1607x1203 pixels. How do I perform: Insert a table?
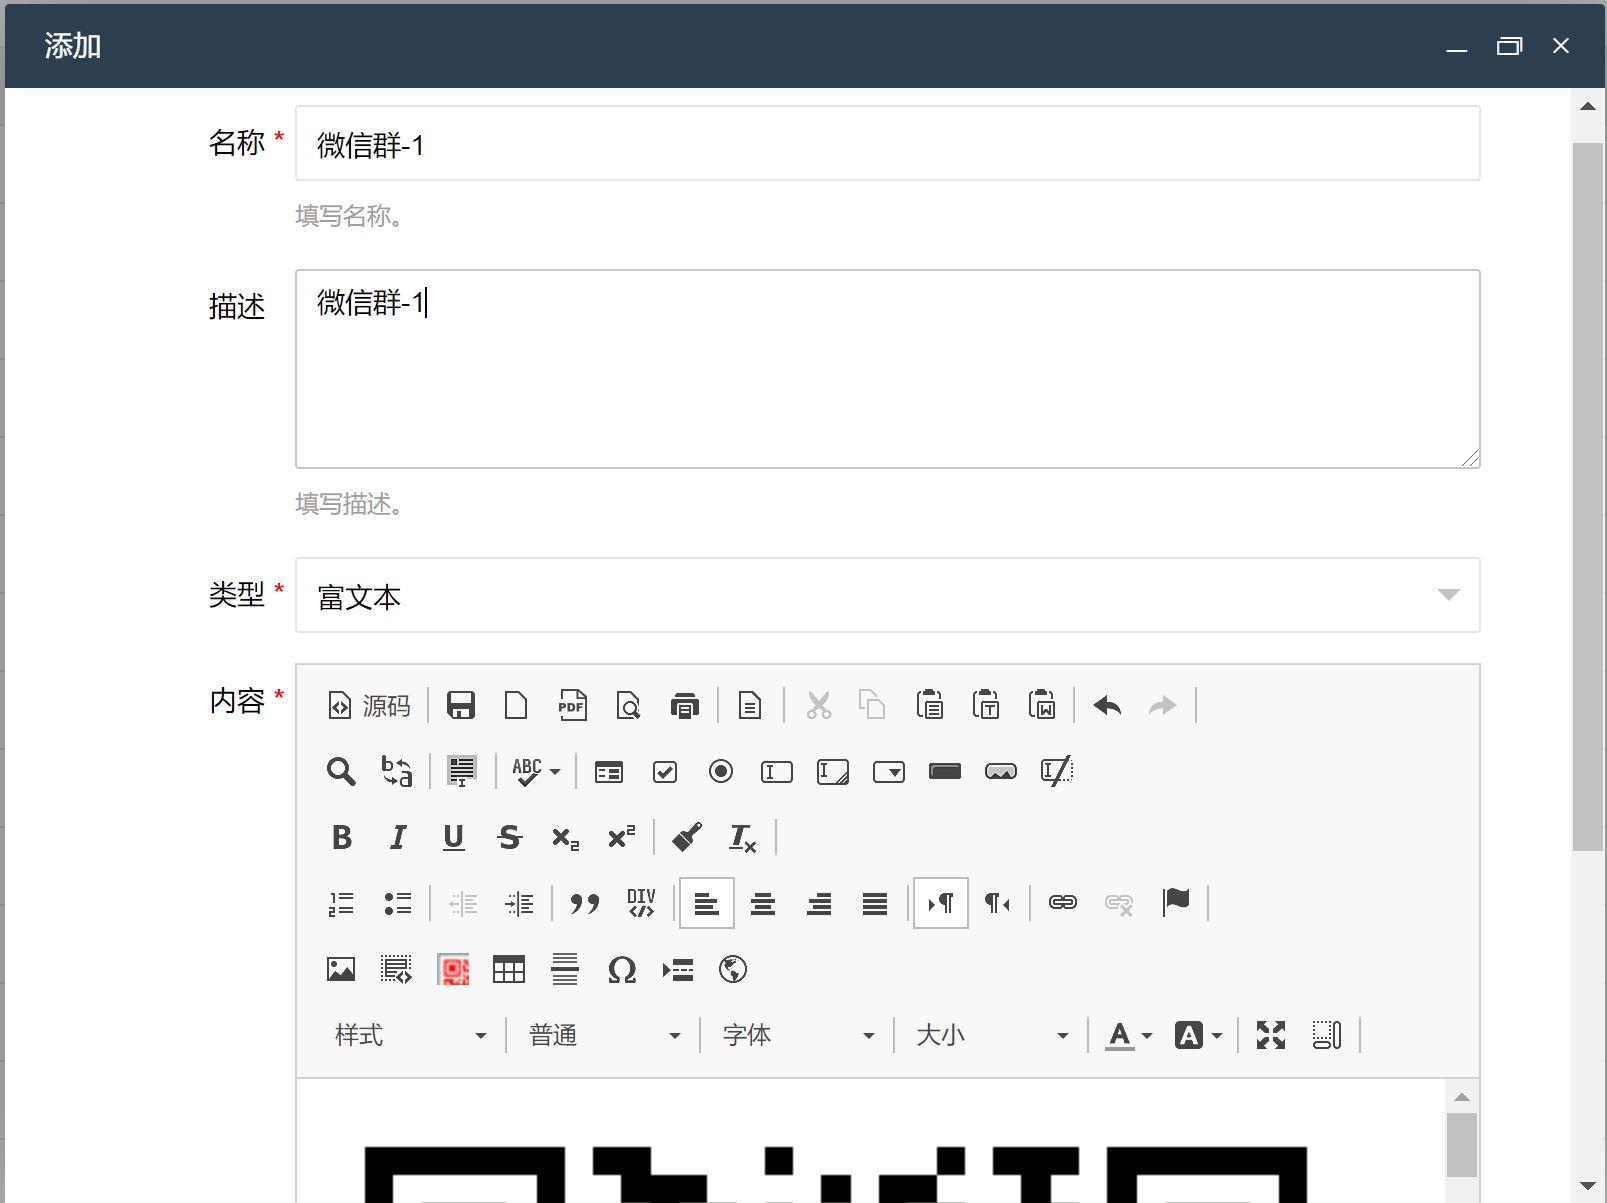[509, 969]
